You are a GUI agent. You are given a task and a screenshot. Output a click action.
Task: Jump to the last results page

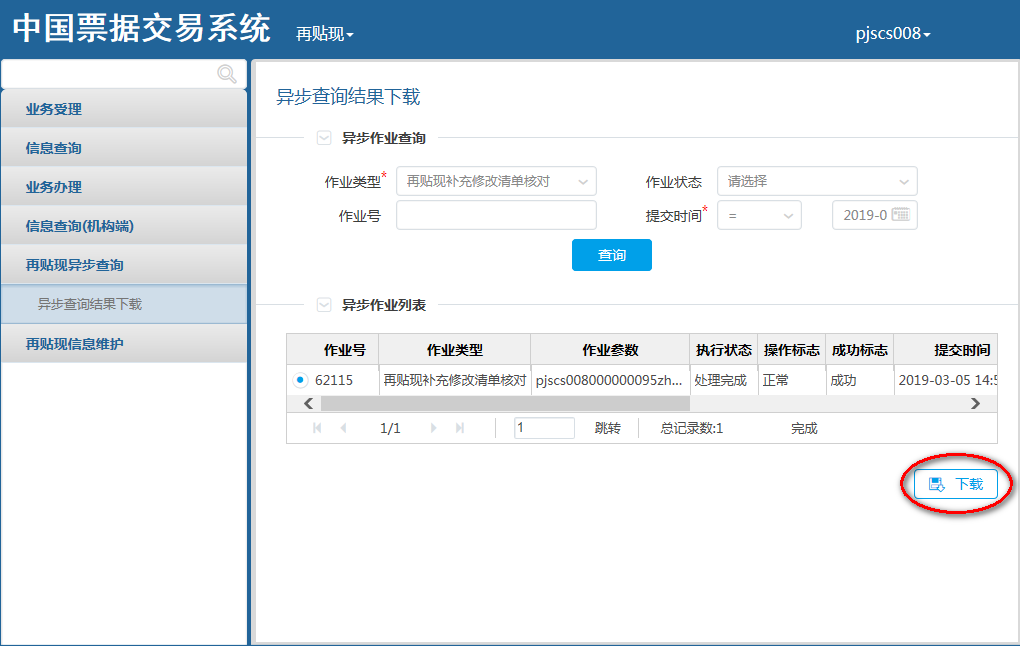click(460, 428)
